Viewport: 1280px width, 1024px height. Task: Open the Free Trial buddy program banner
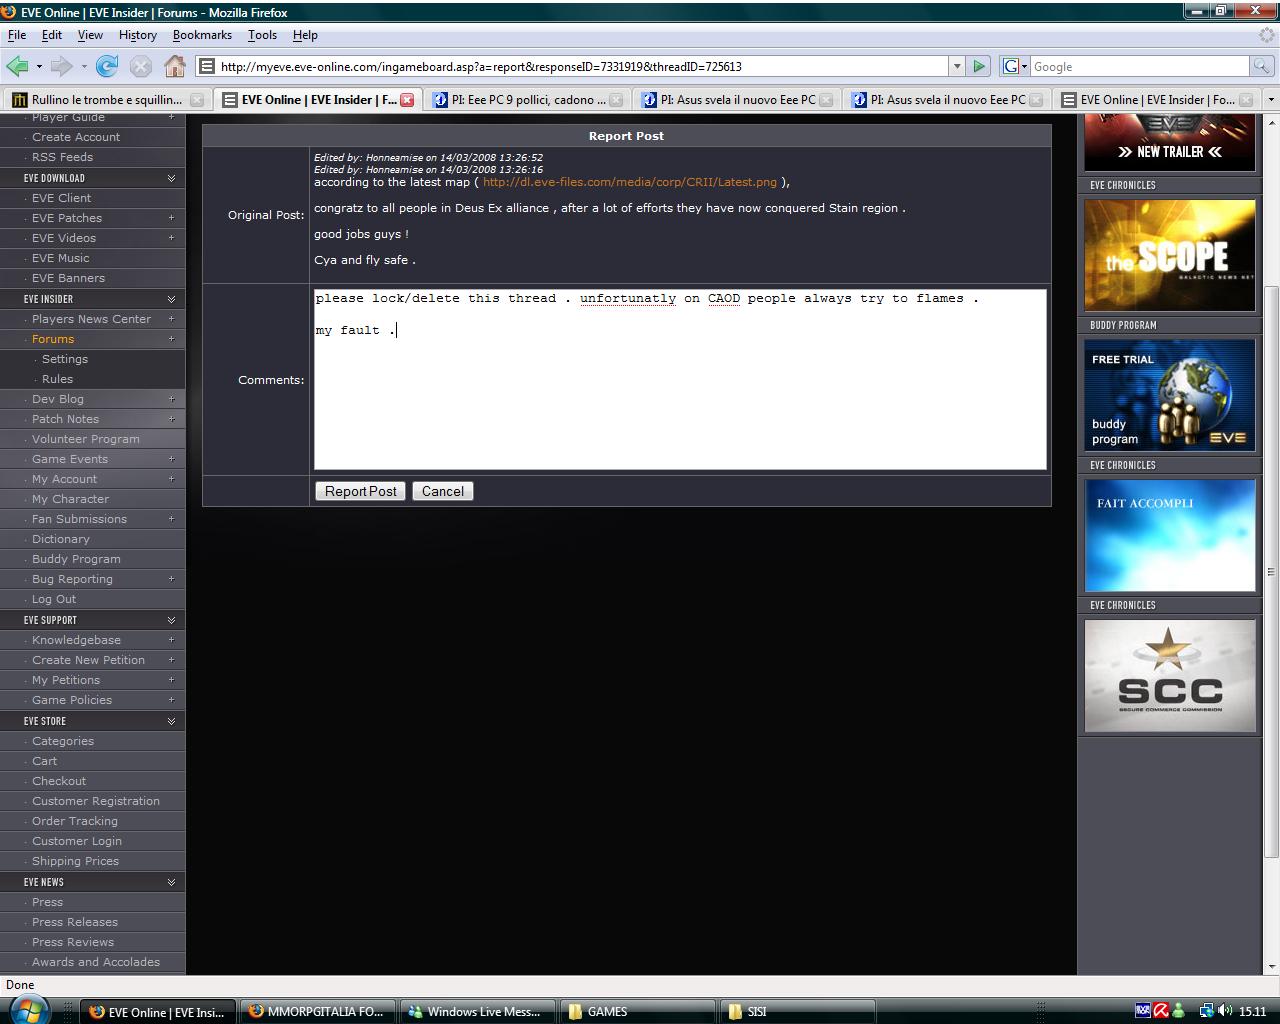click(1170, 395)
